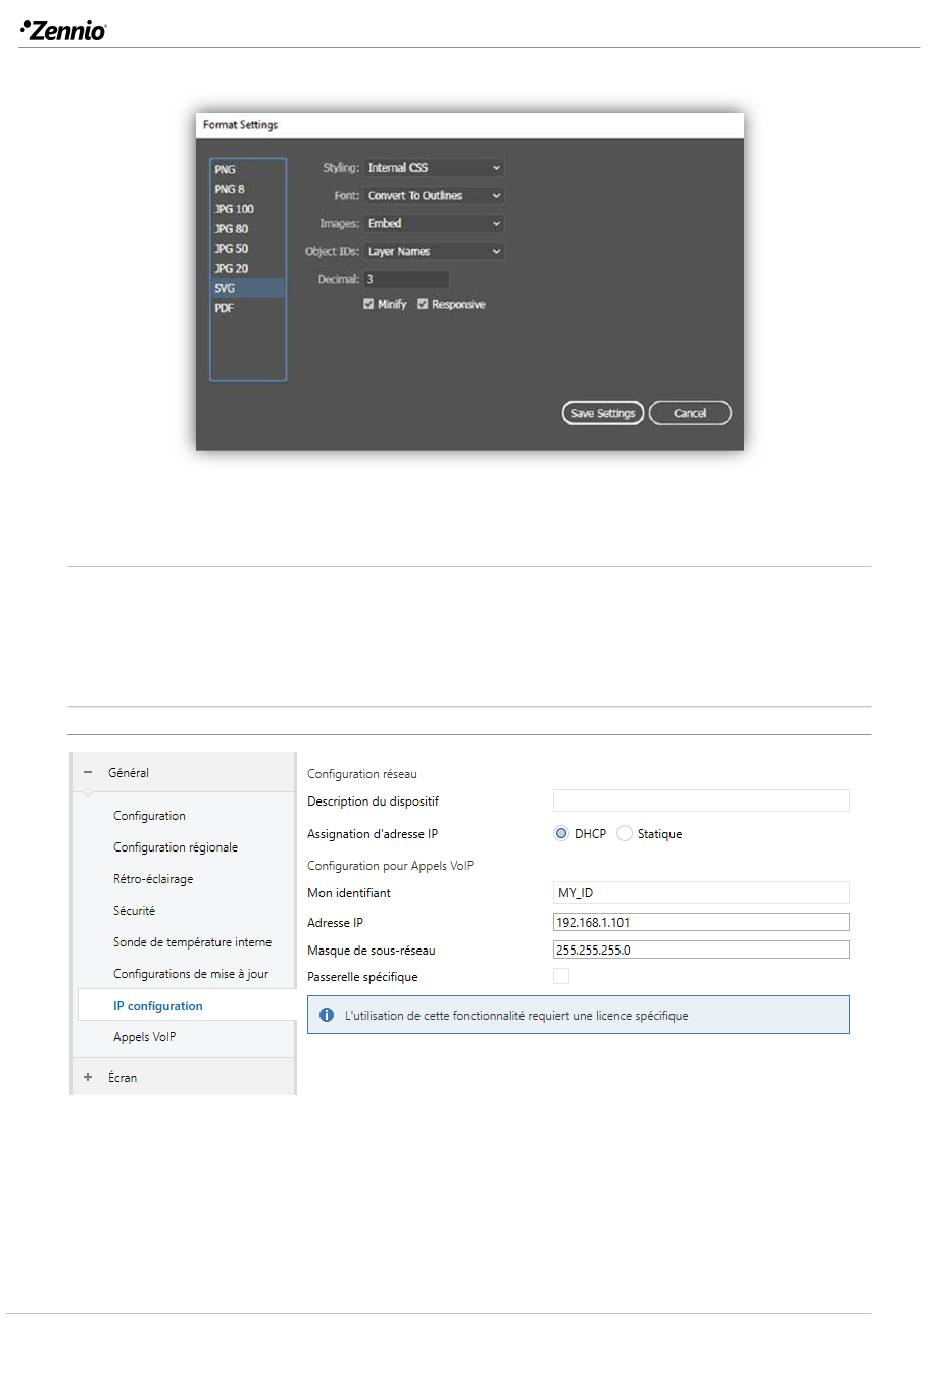Image resolution: width=950 pixels, height=1378 pixels.
Task: Select JPG 80 format entry
Action: 247,229
